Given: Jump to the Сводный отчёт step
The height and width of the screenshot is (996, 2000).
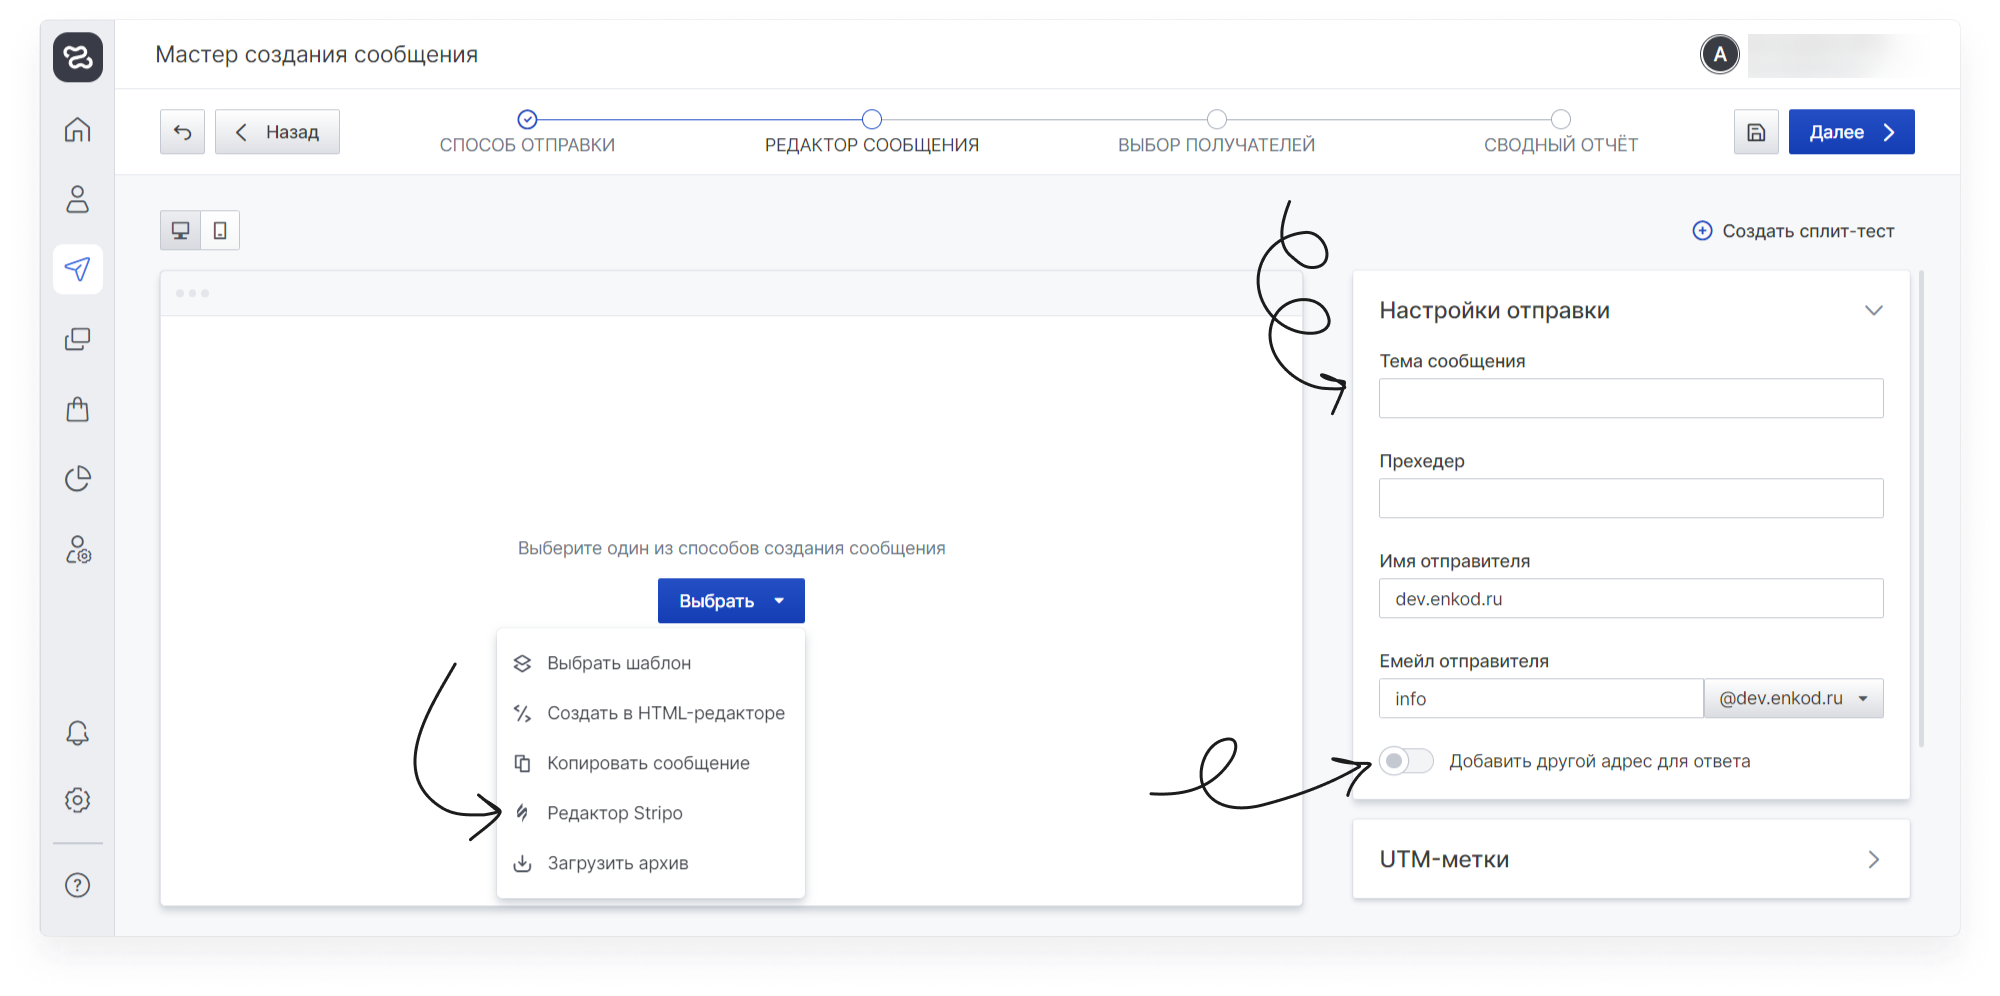Looking at the screenshot, I should tap(1561, 133).
